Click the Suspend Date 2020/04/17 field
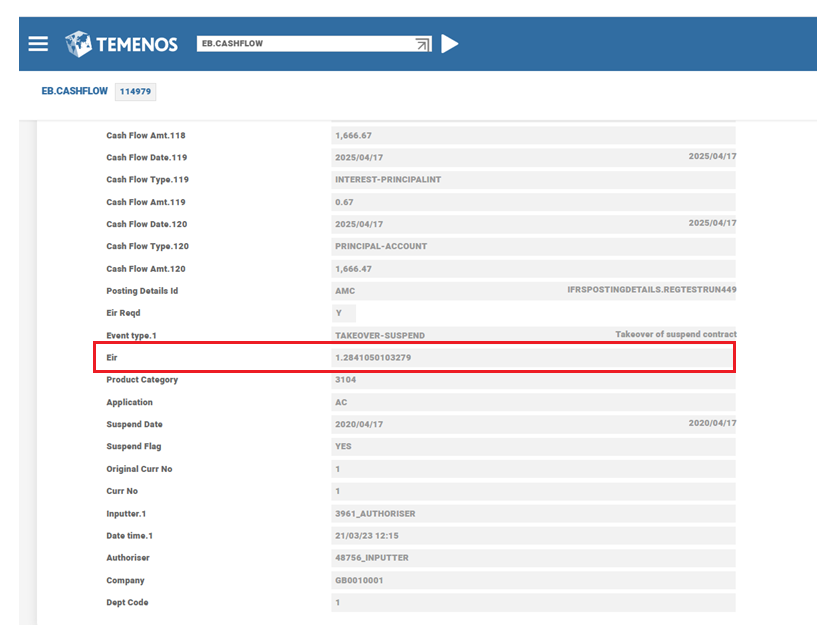Viewport: 820px width, 625px height. coord(359,425)
